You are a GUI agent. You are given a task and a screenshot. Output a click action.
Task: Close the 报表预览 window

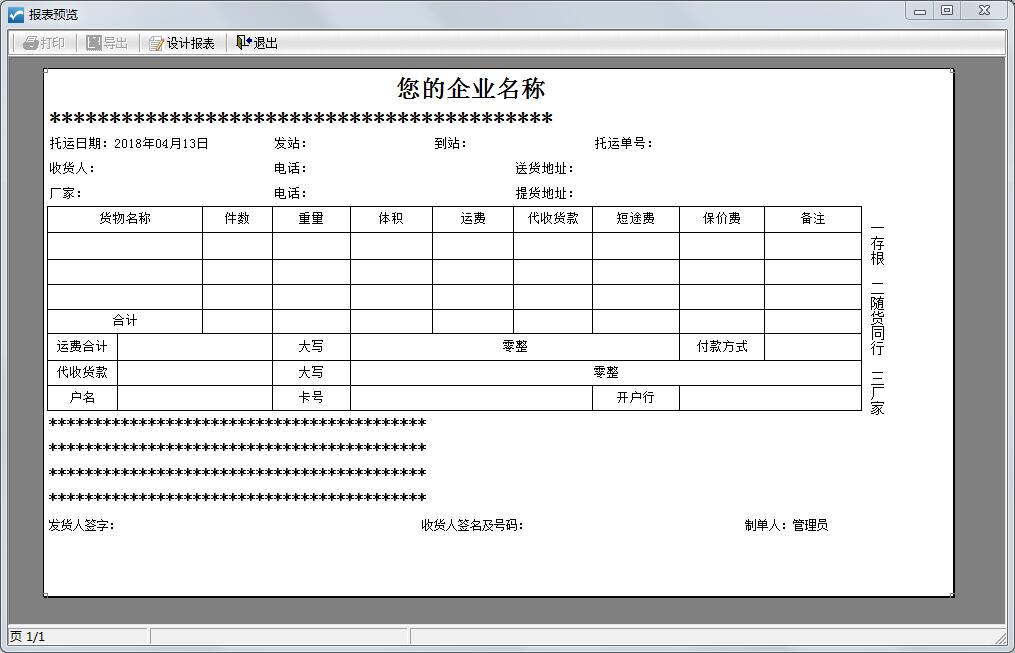click(x=985, y=11)
